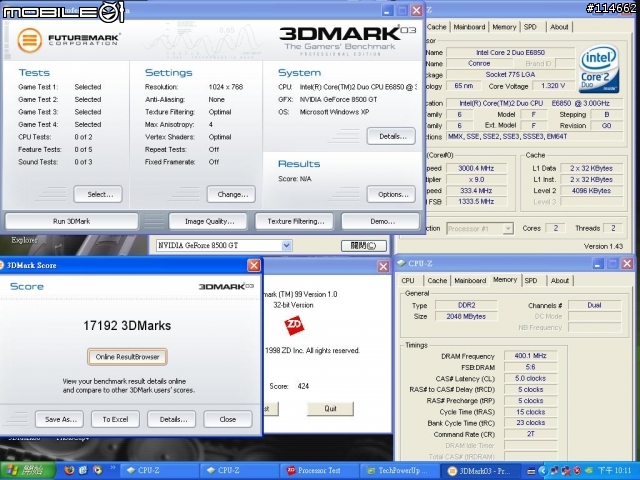Screen dimensions: 640x480
Task: Click the CPU-Z title bar icon of lower window
Action: [x=402, y=264]
